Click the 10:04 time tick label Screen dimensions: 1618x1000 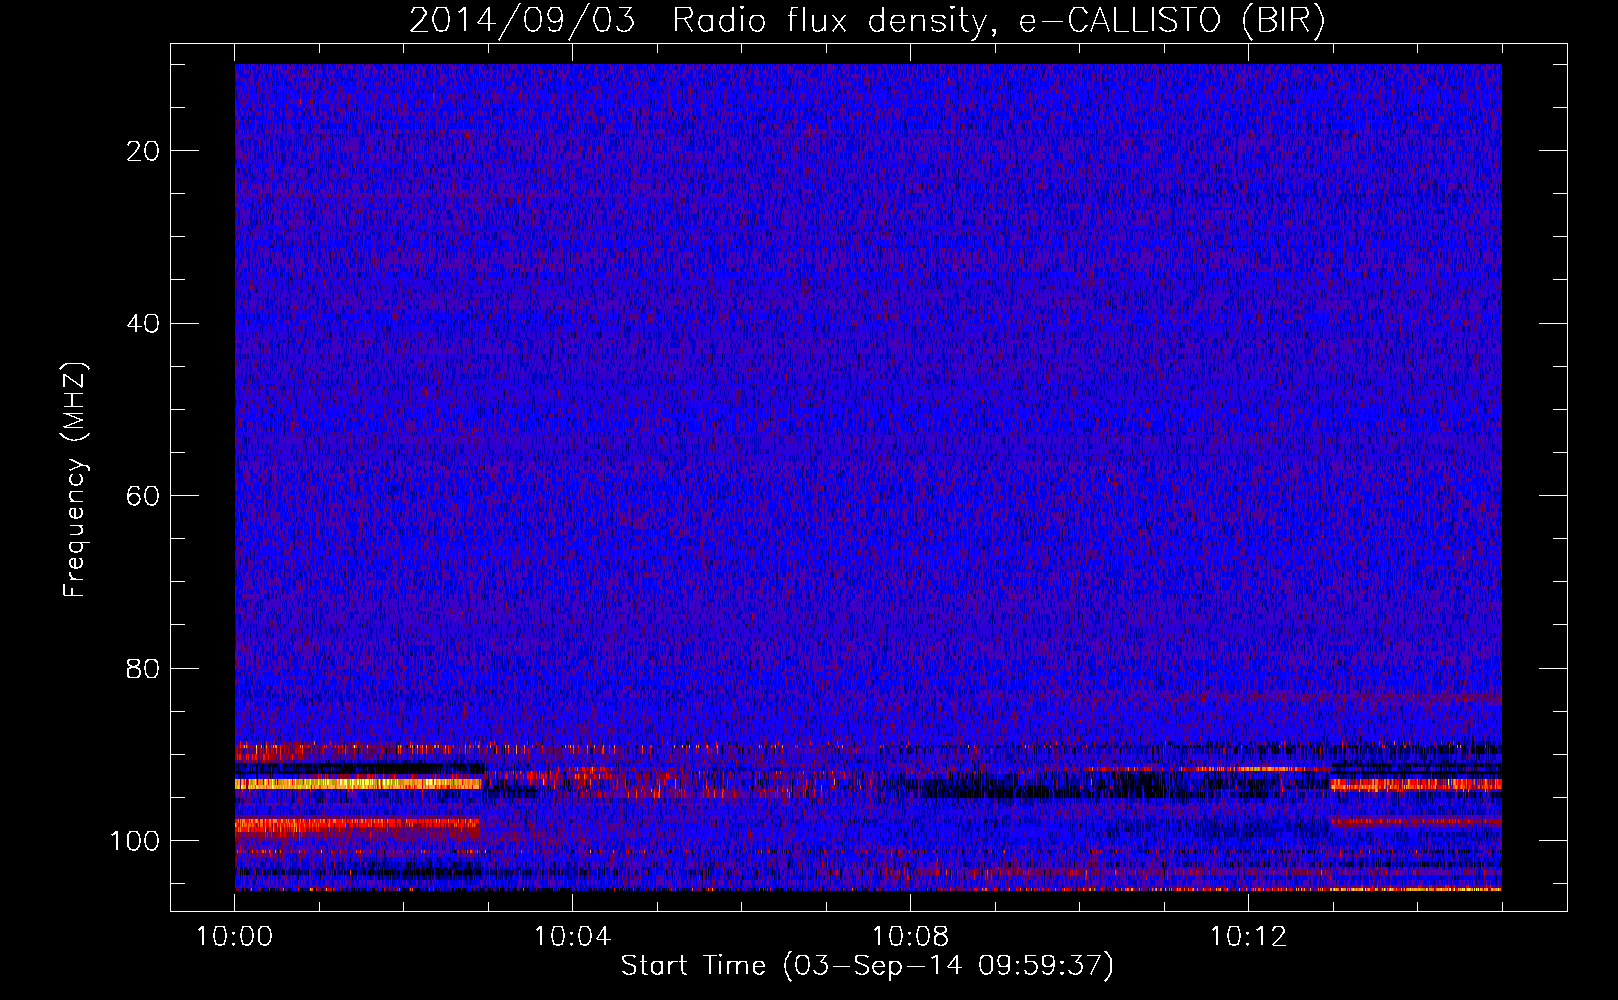tap(572, 937)
